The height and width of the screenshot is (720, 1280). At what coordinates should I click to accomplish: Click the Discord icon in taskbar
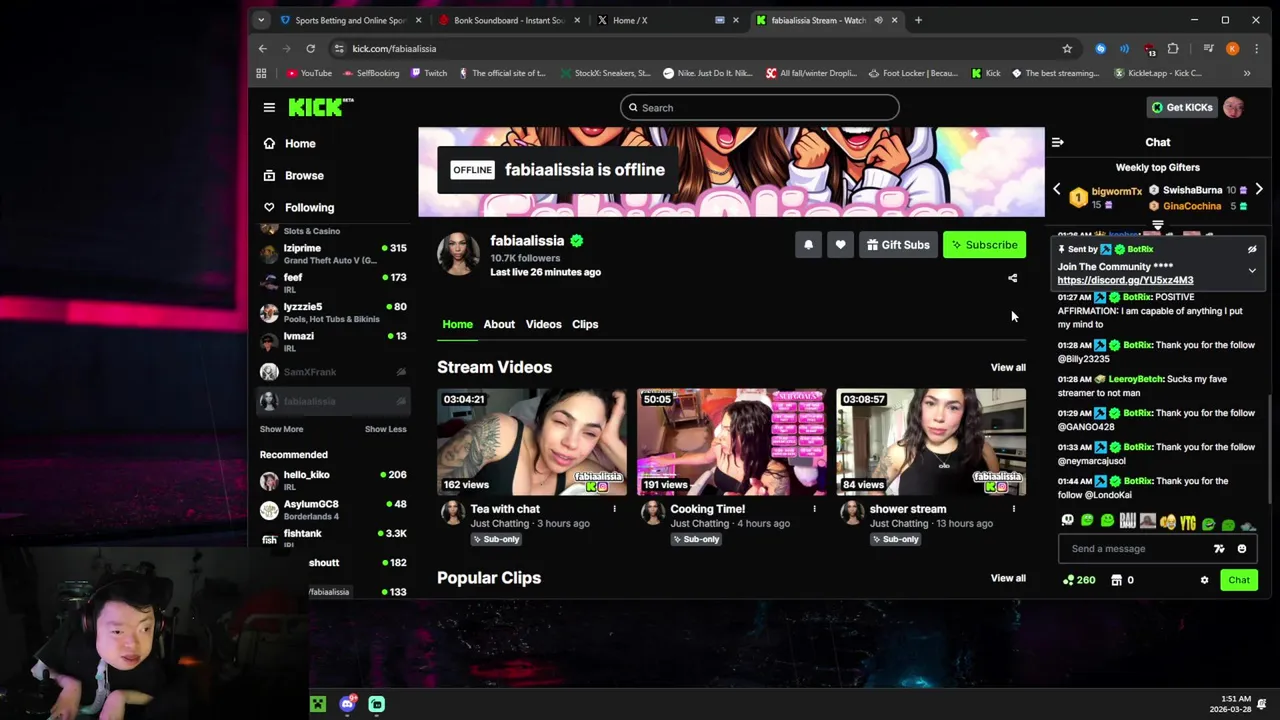(347, 704)
